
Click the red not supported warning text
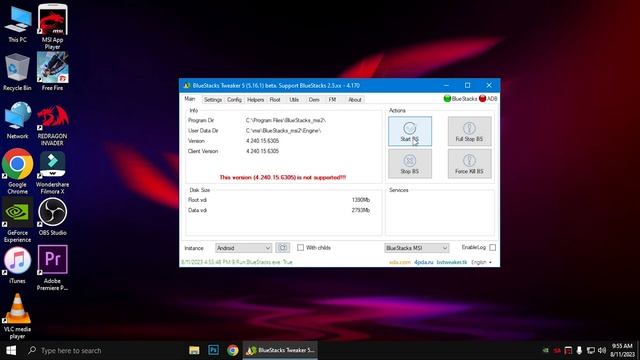[x=282, y=177]
